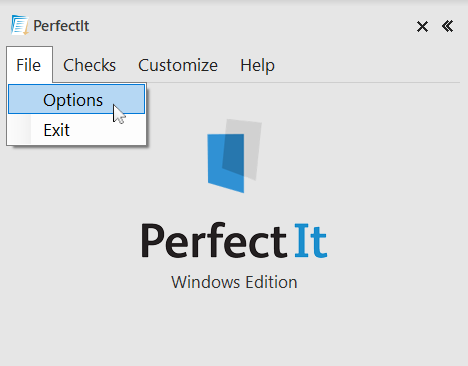Choose Exit from the File menu

tap(77, 130)
